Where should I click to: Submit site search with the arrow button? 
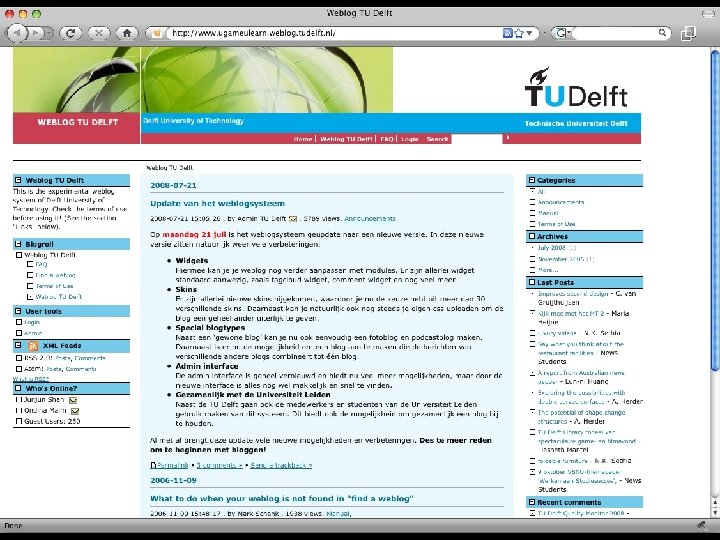[508, 137]
